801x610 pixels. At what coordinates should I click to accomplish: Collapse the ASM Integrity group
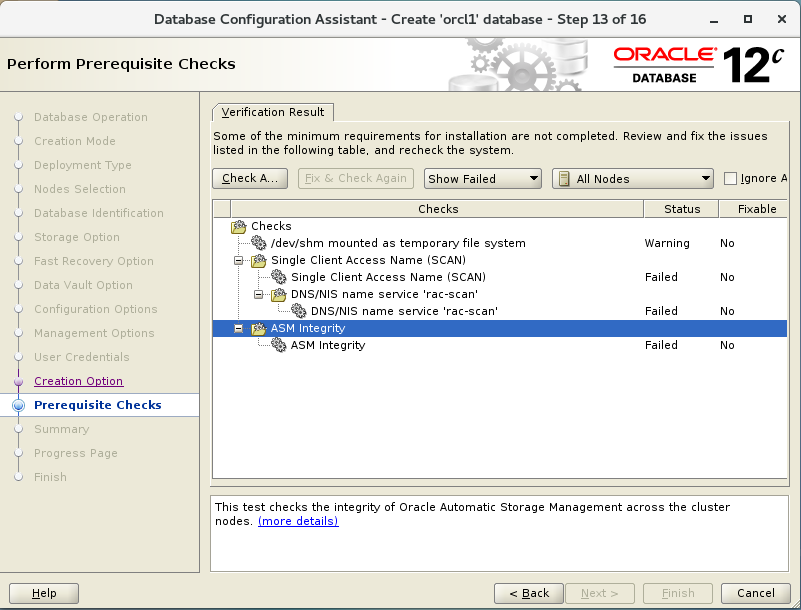click(238, 329)
